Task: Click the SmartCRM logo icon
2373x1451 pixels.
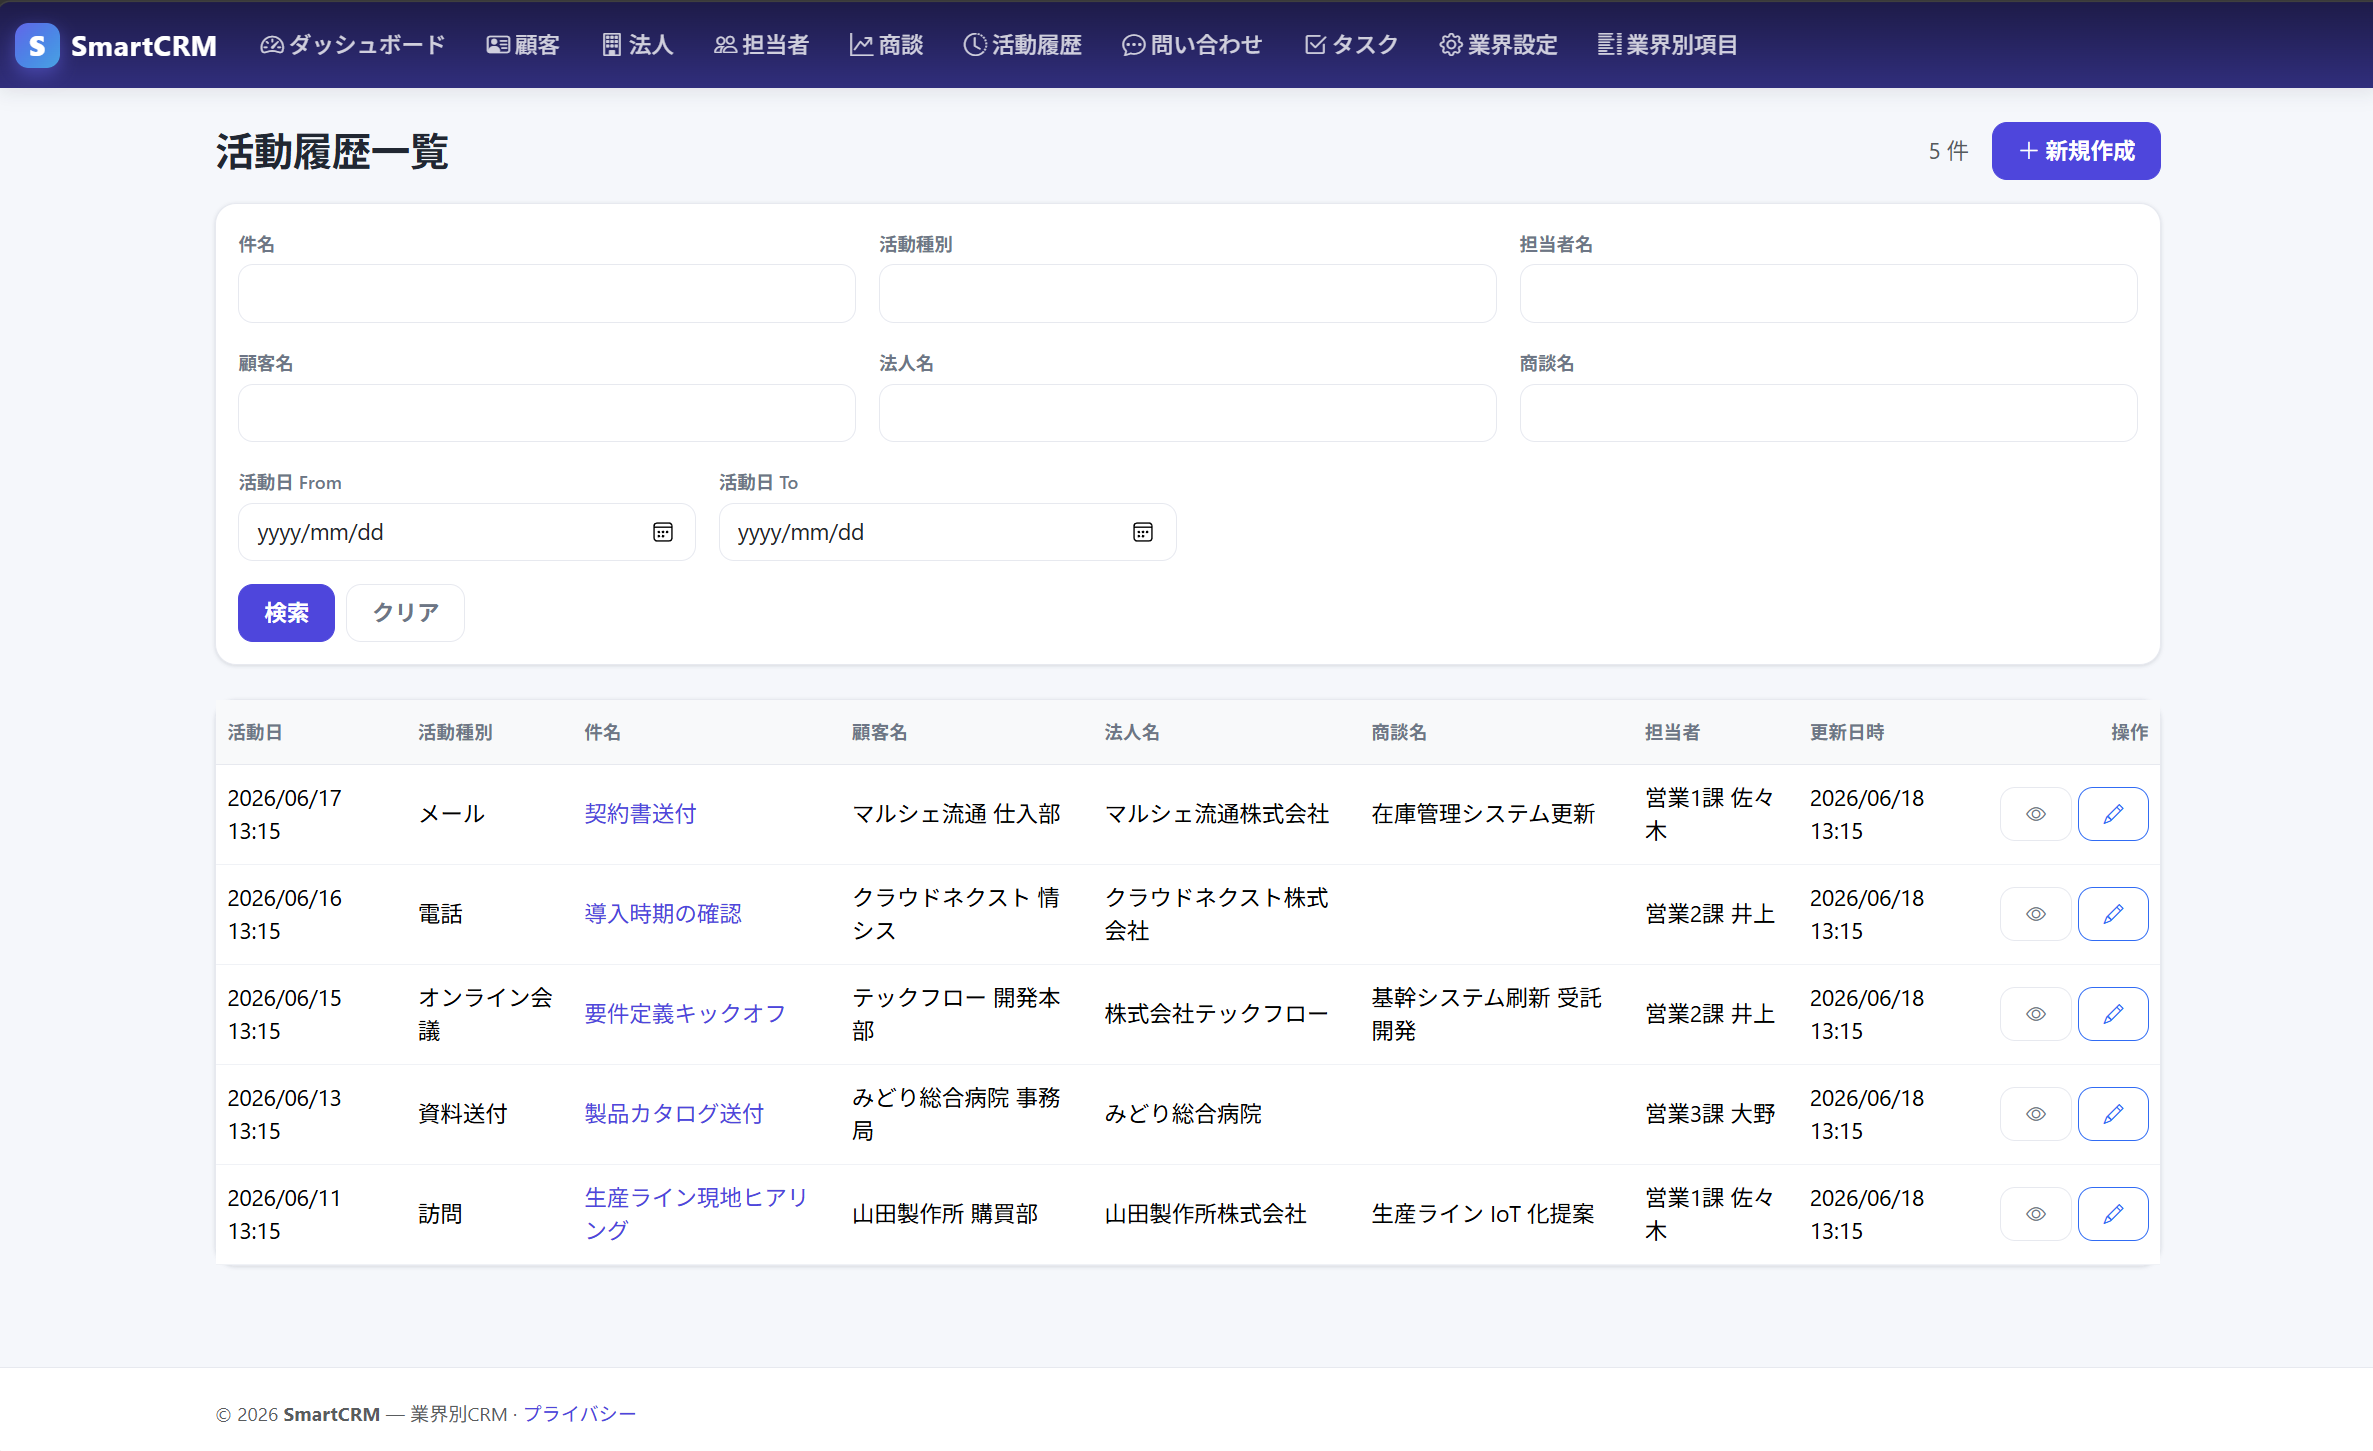Action: click(37, 45)
